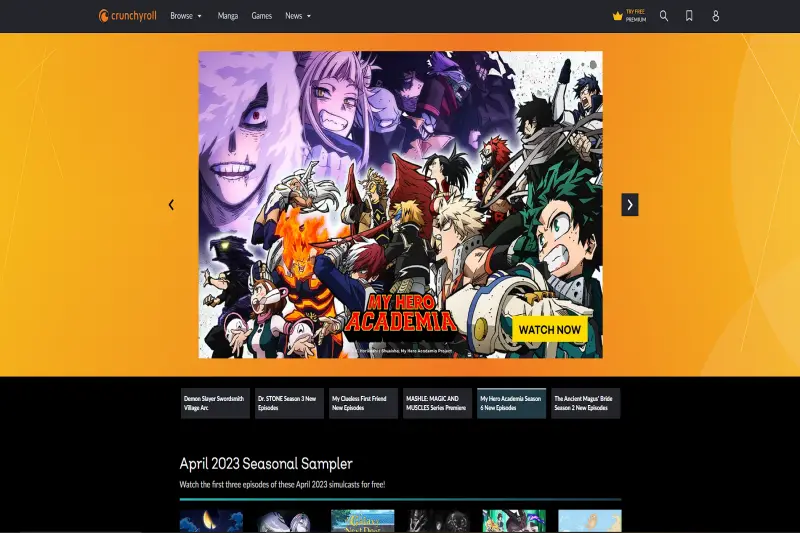Open the account profile icon
800x533 pixels.
point(716,16)
